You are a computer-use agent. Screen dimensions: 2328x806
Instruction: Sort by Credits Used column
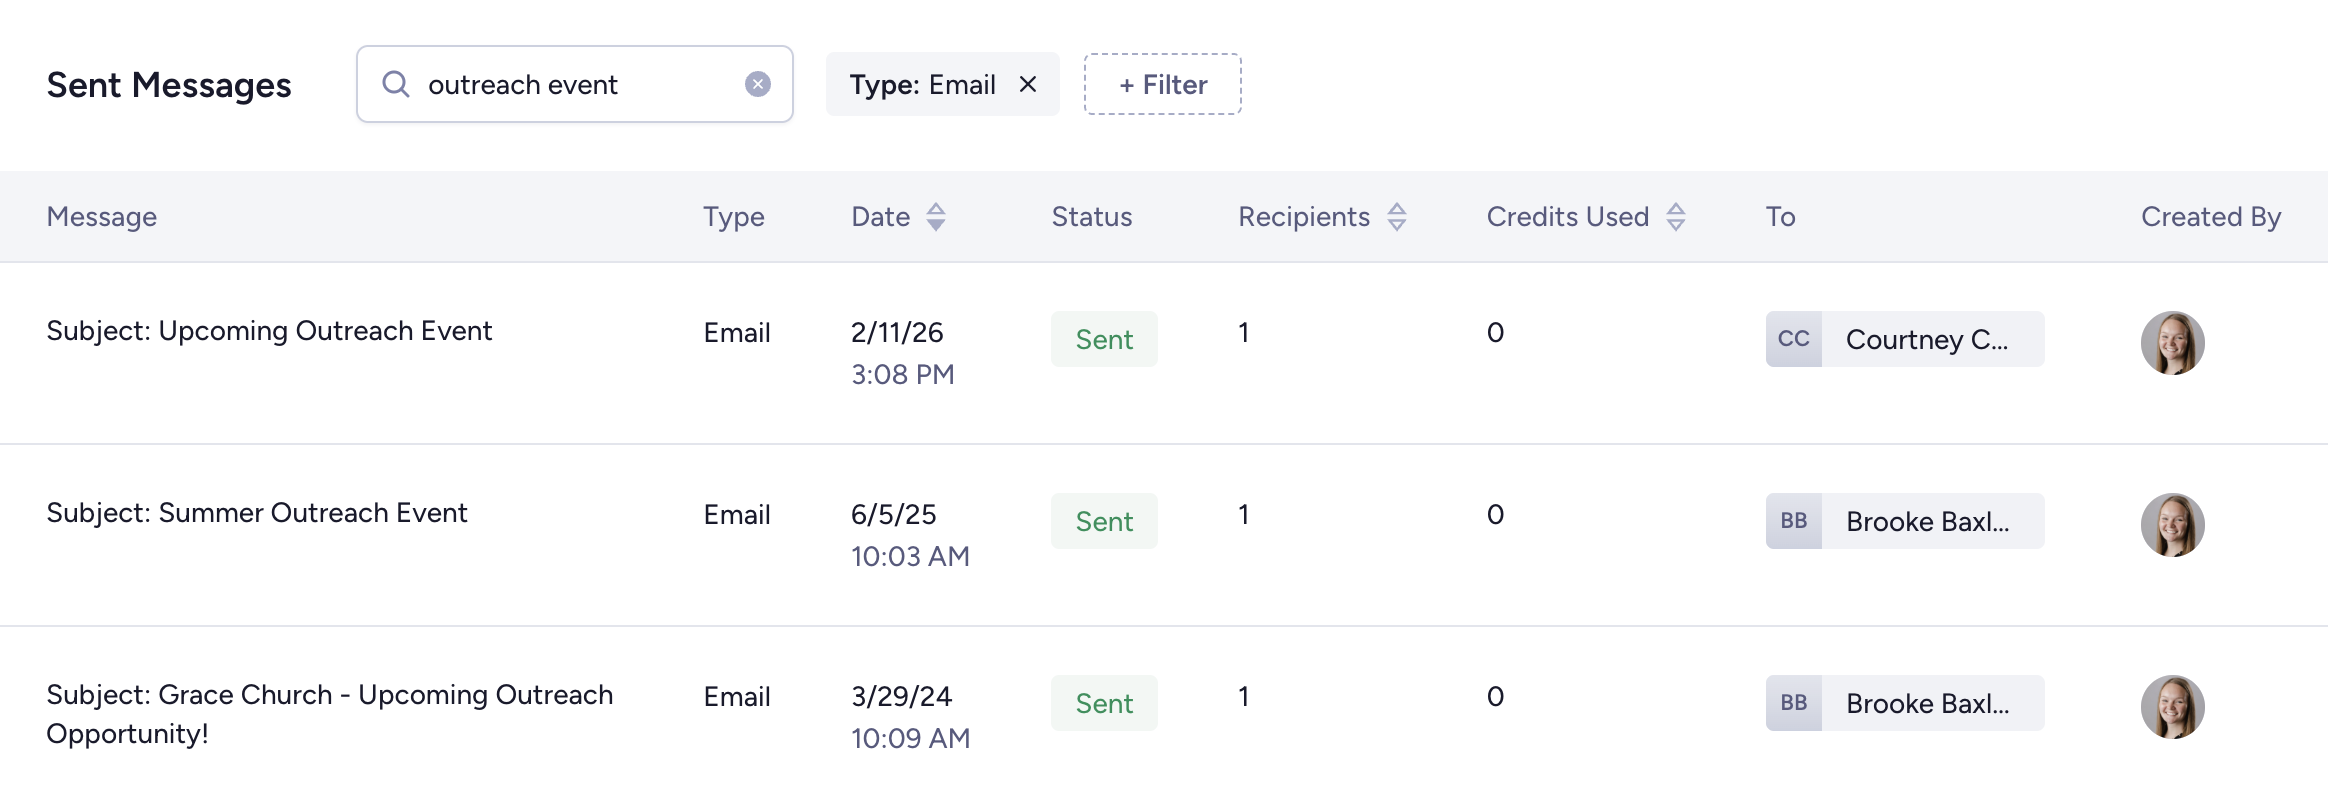pos(1676,217)
